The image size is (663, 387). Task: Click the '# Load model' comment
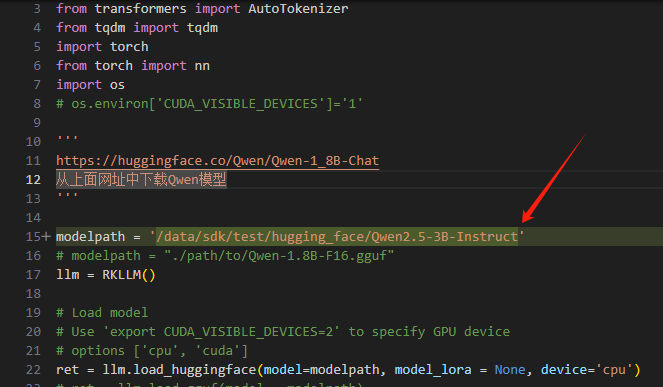[102, 313]
